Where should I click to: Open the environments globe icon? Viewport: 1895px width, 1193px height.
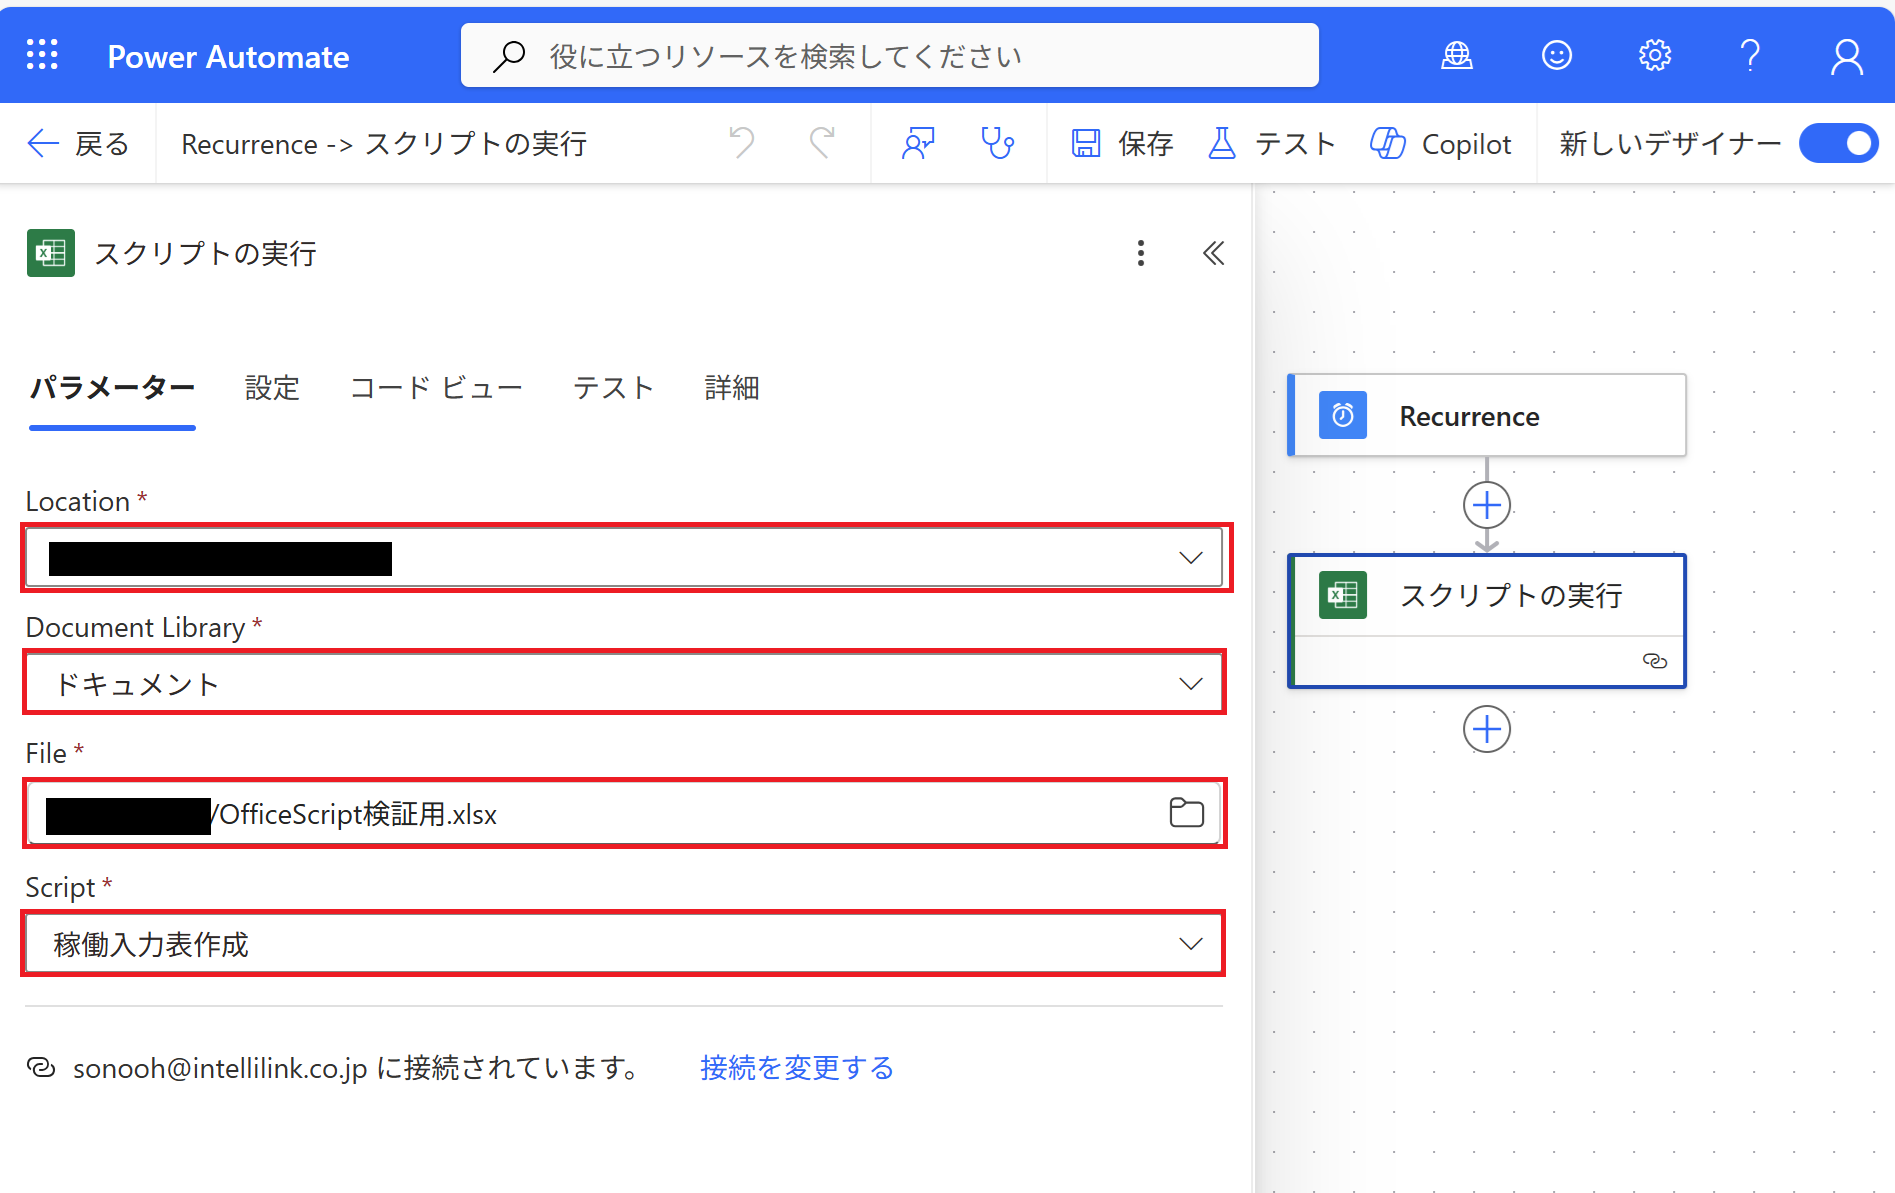click(1457, 56)
